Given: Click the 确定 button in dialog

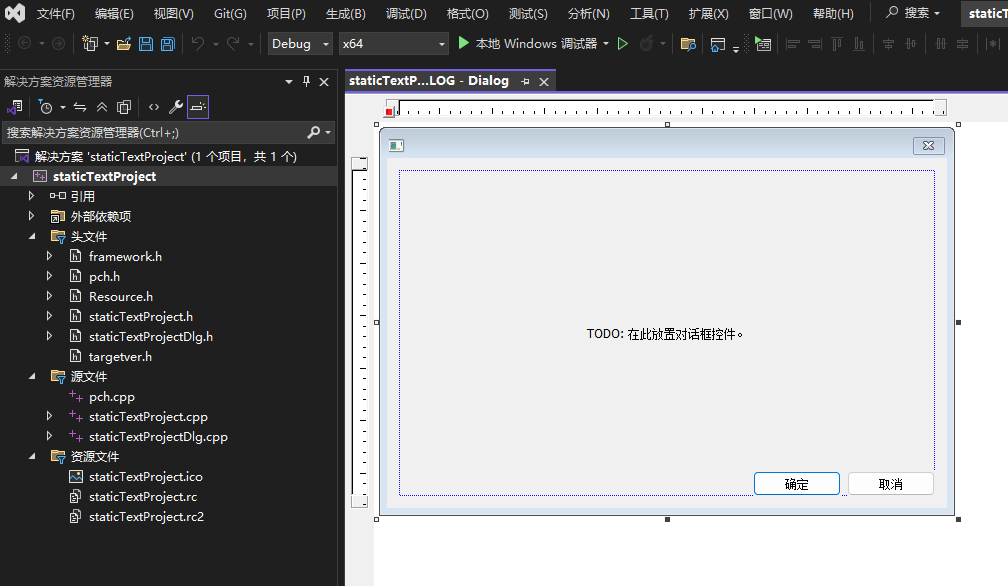Looking at the screenshot, I should pyautogui.click(x=796, y=484).
